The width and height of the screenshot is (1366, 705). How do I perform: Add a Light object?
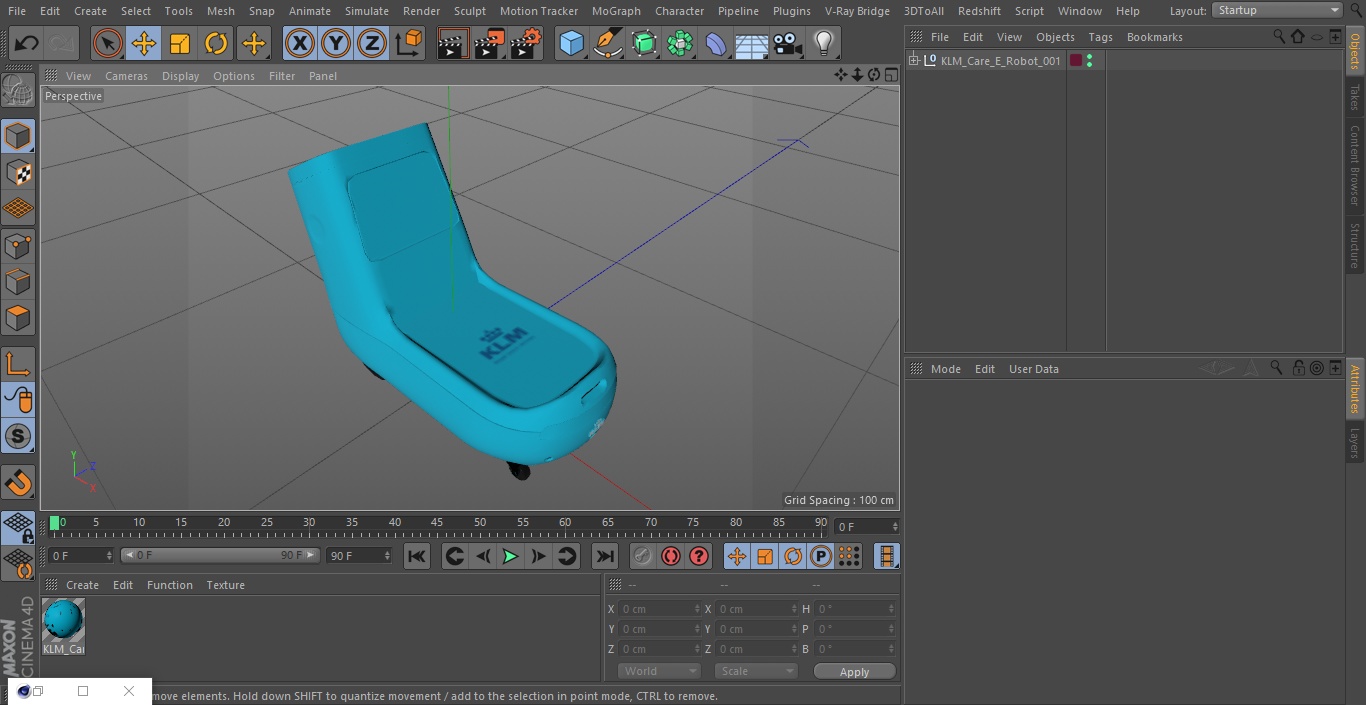point(823,44)
